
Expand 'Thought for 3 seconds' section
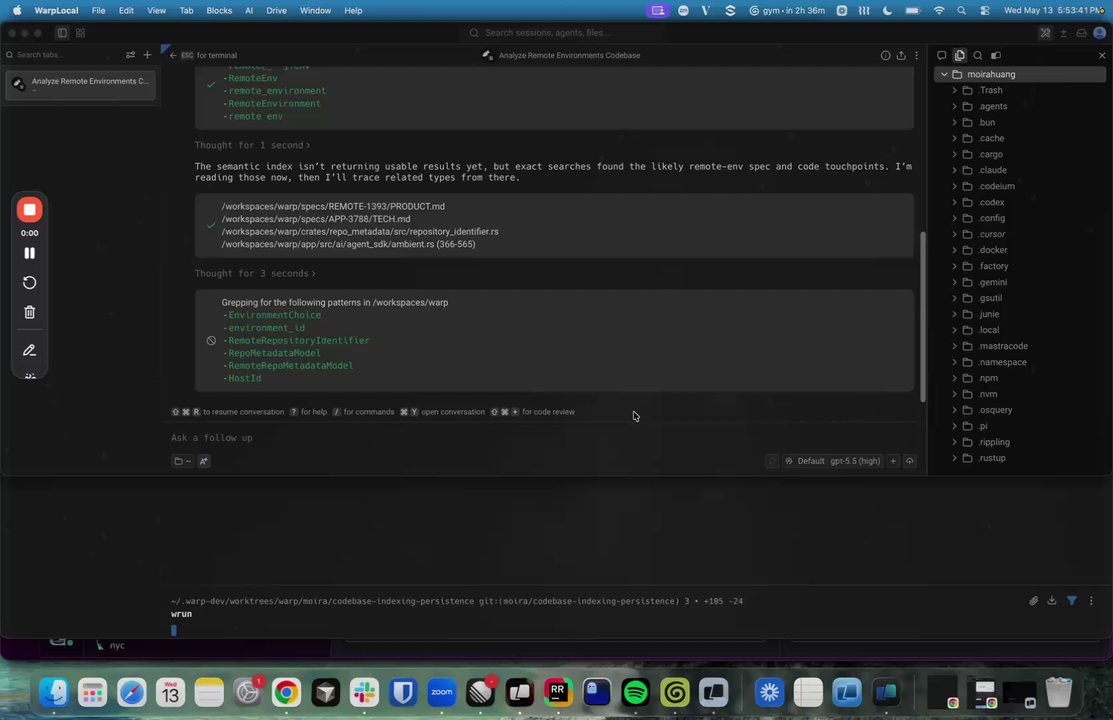point(255,273)
